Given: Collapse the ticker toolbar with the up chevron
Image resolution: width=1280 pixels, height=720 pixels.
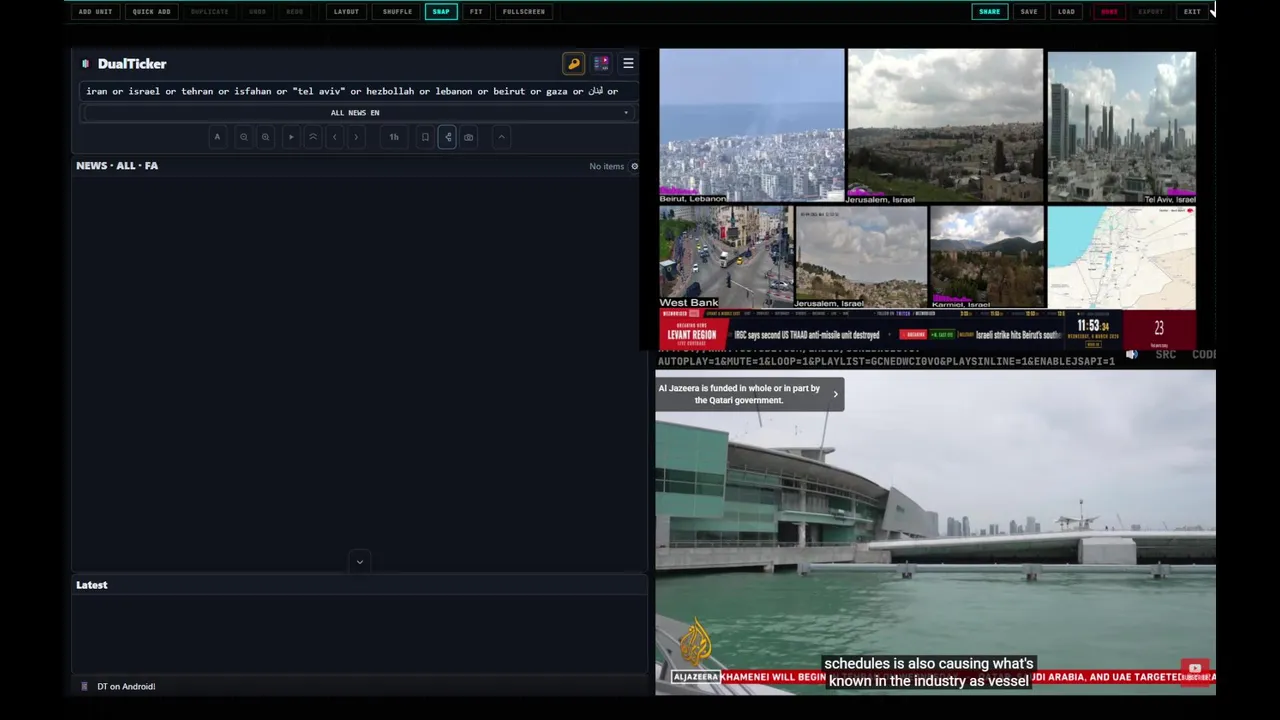Looking at the screenshot, I should (502, 137).
